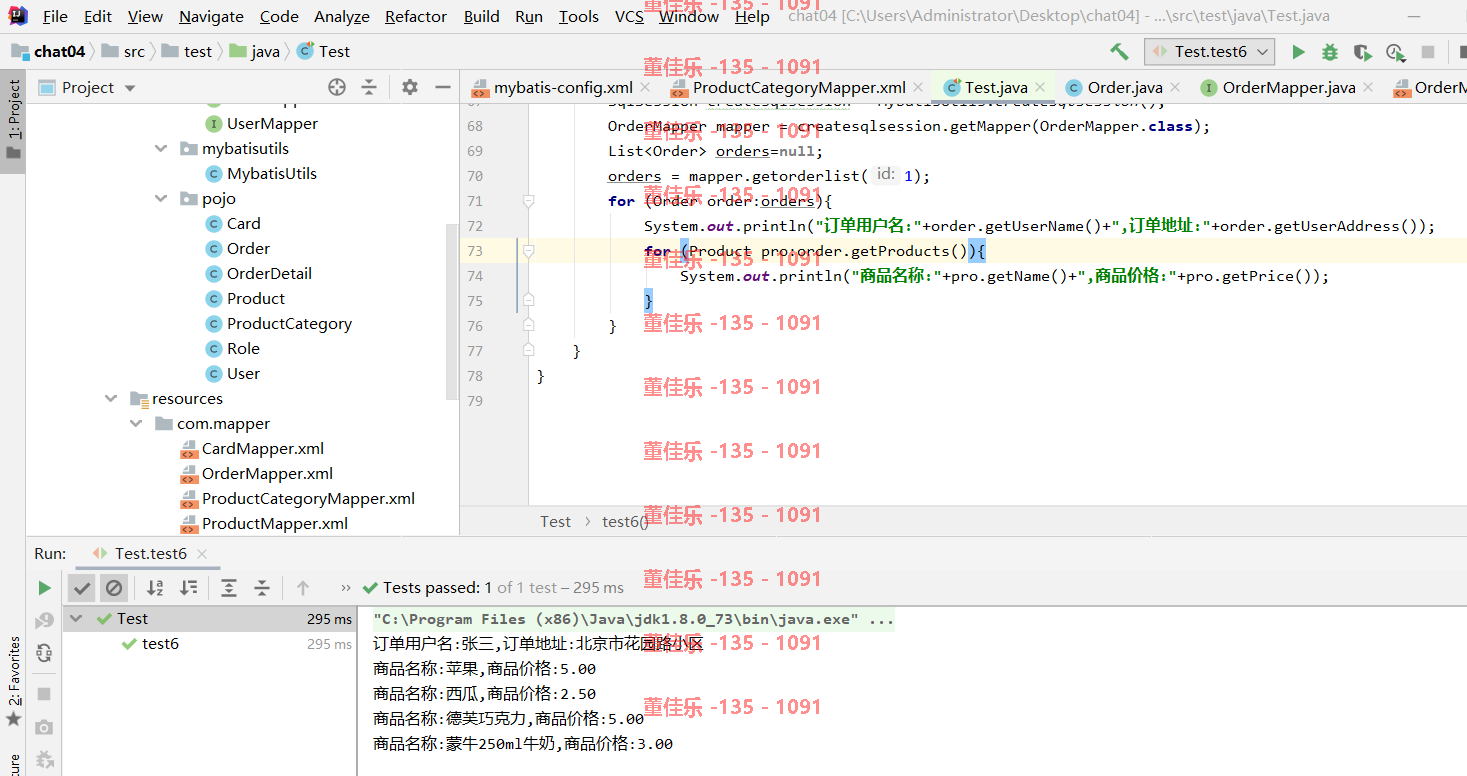Select ProductCategory class in Project tree
The width and height of the screenshot is (1467, 776).
coord(289,324)
